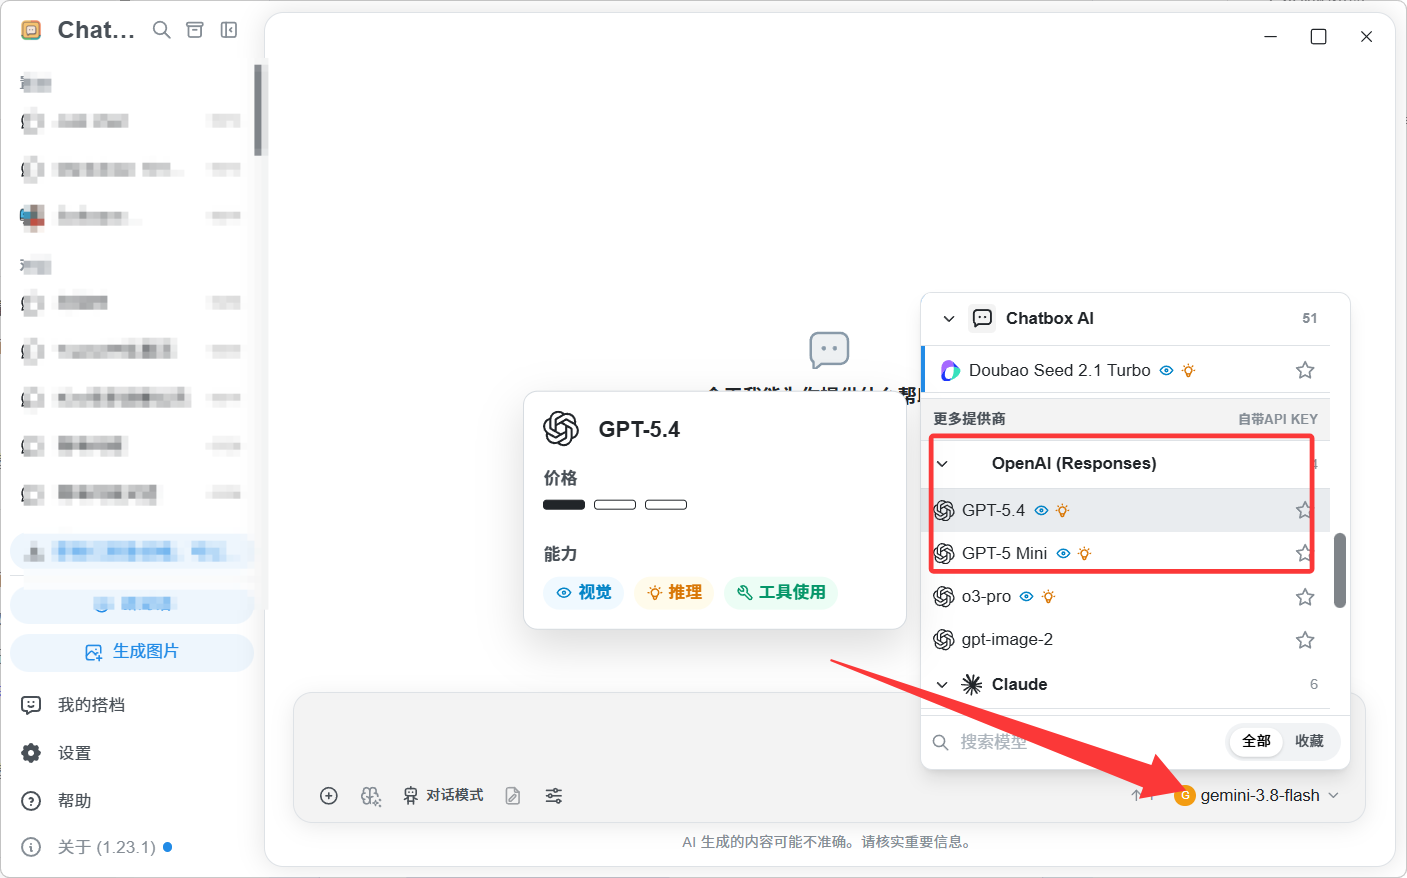The image size is (1407, 878).
Task: Click the circled plus icon in the input bar
Action: 329,796
